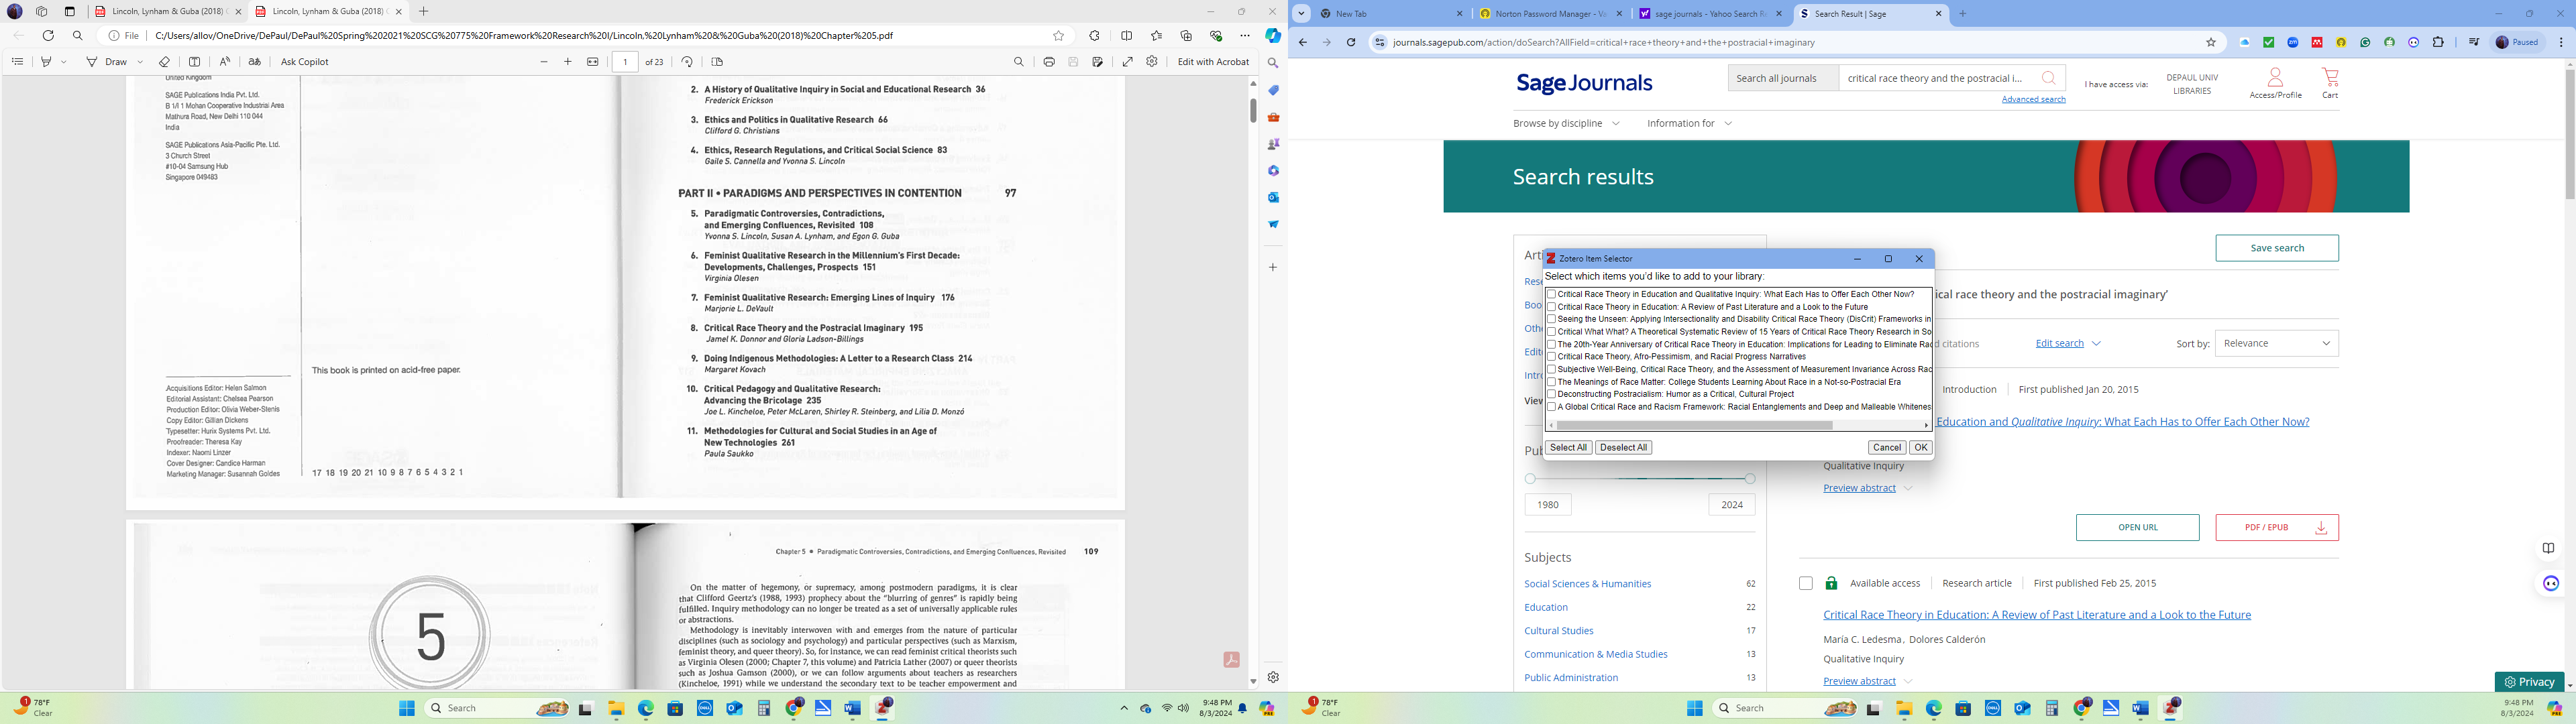Open Sage Access/Profile icon
This screenshot has width=2576, height=724.
(2275, 83)
